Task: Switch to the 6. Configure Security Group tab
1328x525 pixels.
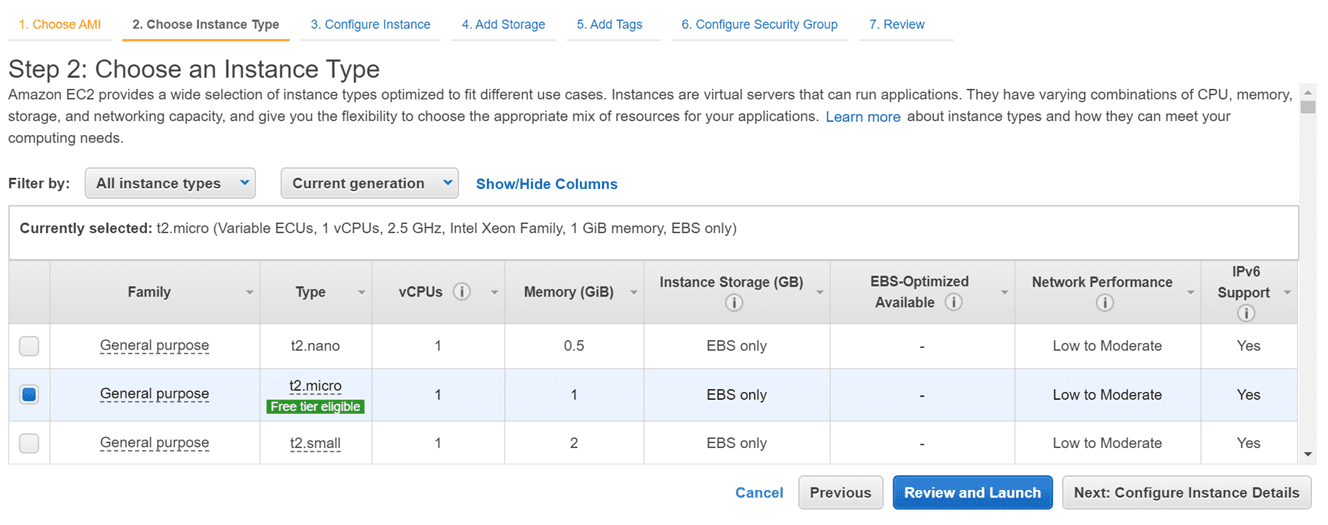Action: pos(759,24)
